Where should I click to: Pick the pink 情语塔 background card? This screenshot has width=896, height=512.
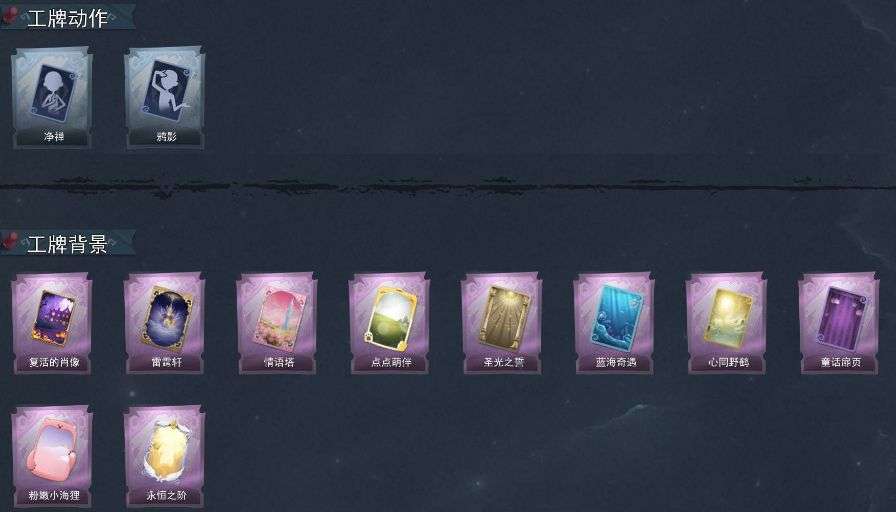tap(277, 323)
